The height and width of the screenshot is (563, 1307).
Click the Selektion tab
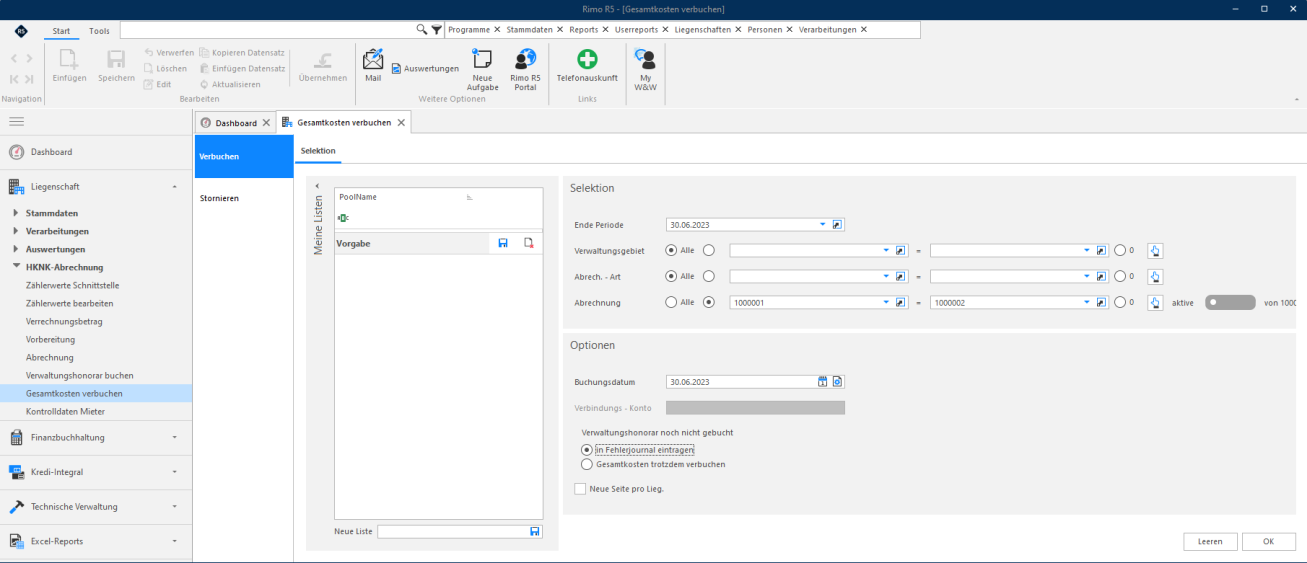(318, 150)
